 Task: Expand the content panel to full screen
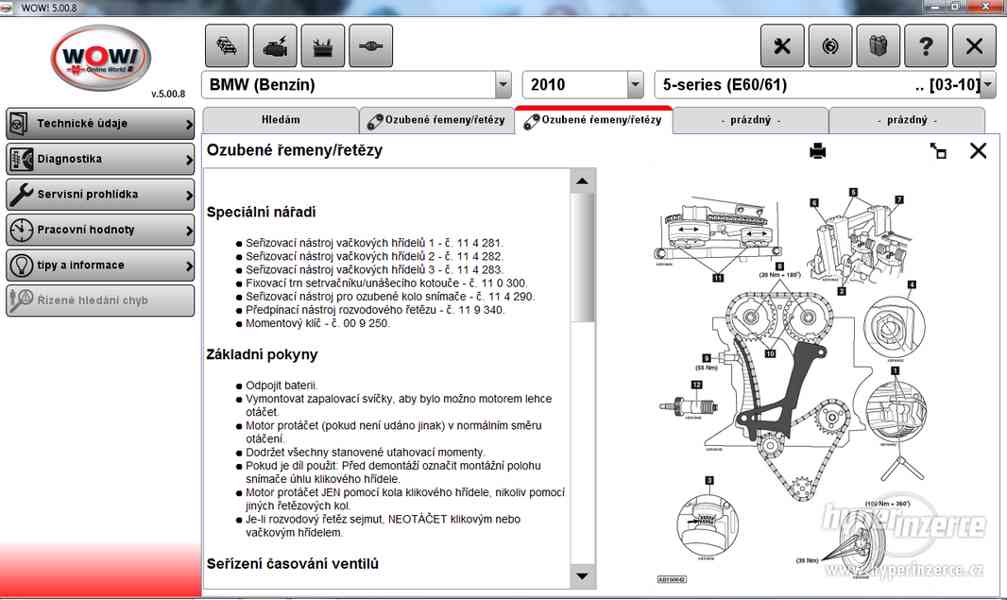(x=938, y=151)
